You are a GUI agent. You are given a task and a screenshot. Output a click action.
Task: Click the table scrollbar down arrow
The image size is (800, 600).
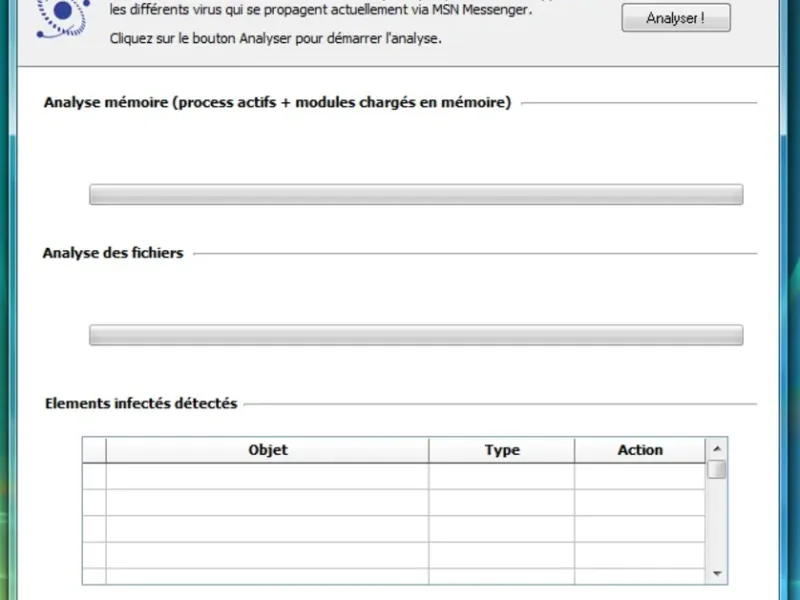click(x=717, y=573)
